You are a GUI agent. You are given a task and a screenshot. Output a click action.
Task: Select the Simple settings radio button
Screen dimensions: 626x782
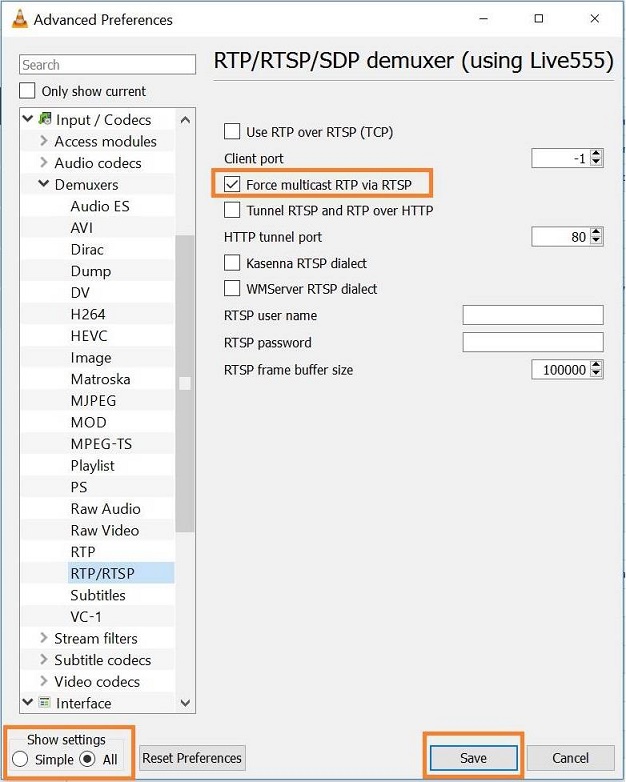(x=20, y=759)
